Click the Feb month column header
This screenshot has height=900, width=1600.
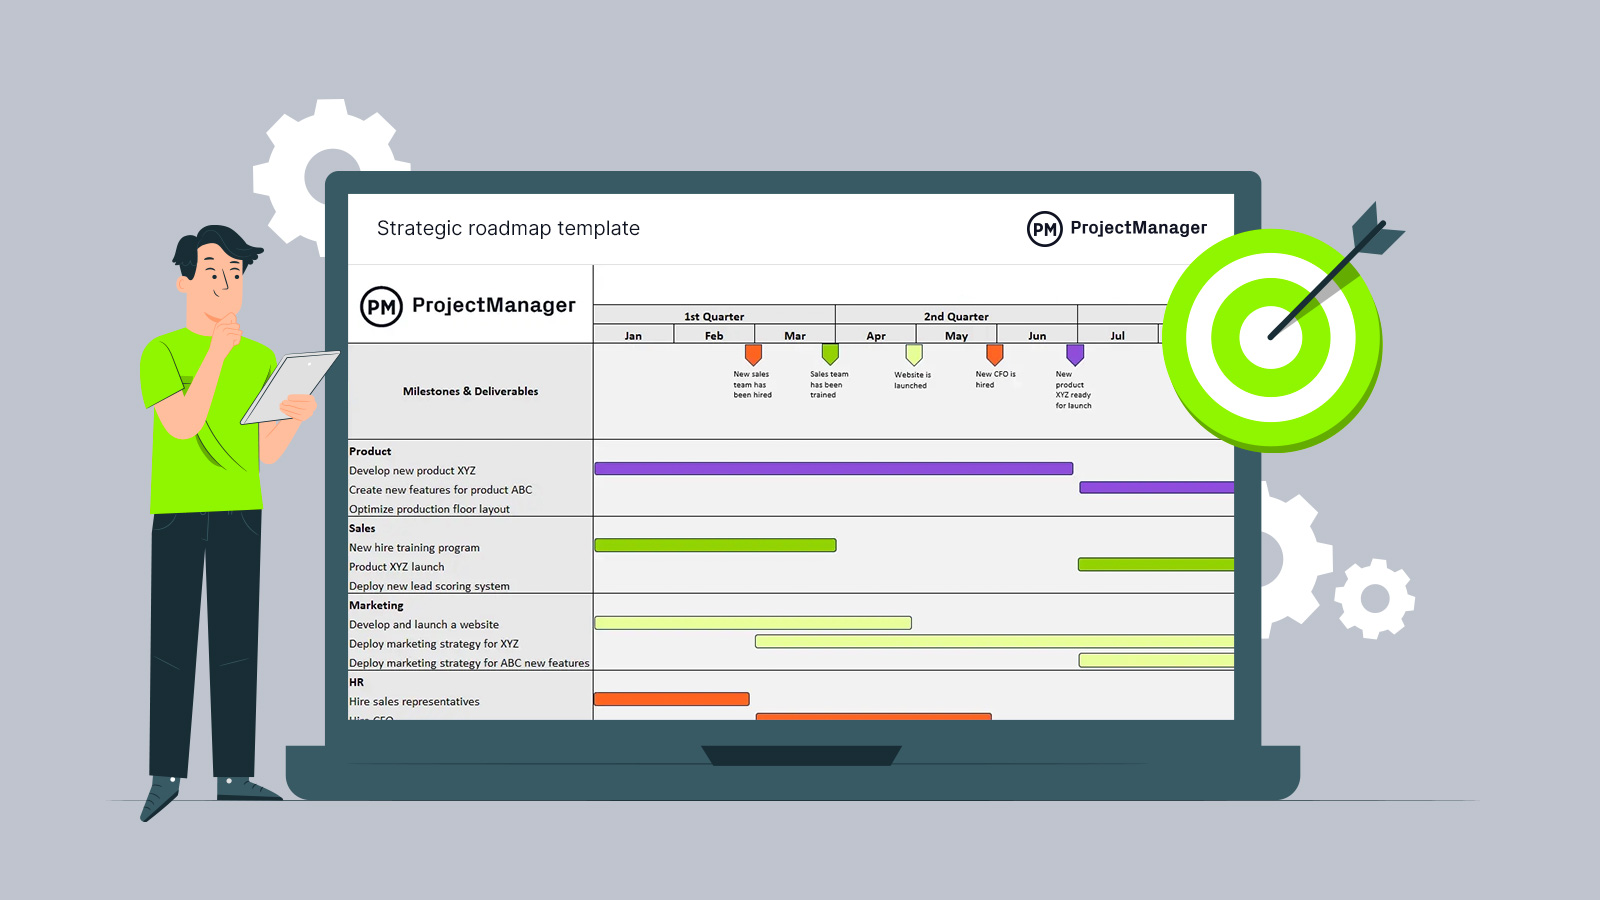click(x=714, y=336)
